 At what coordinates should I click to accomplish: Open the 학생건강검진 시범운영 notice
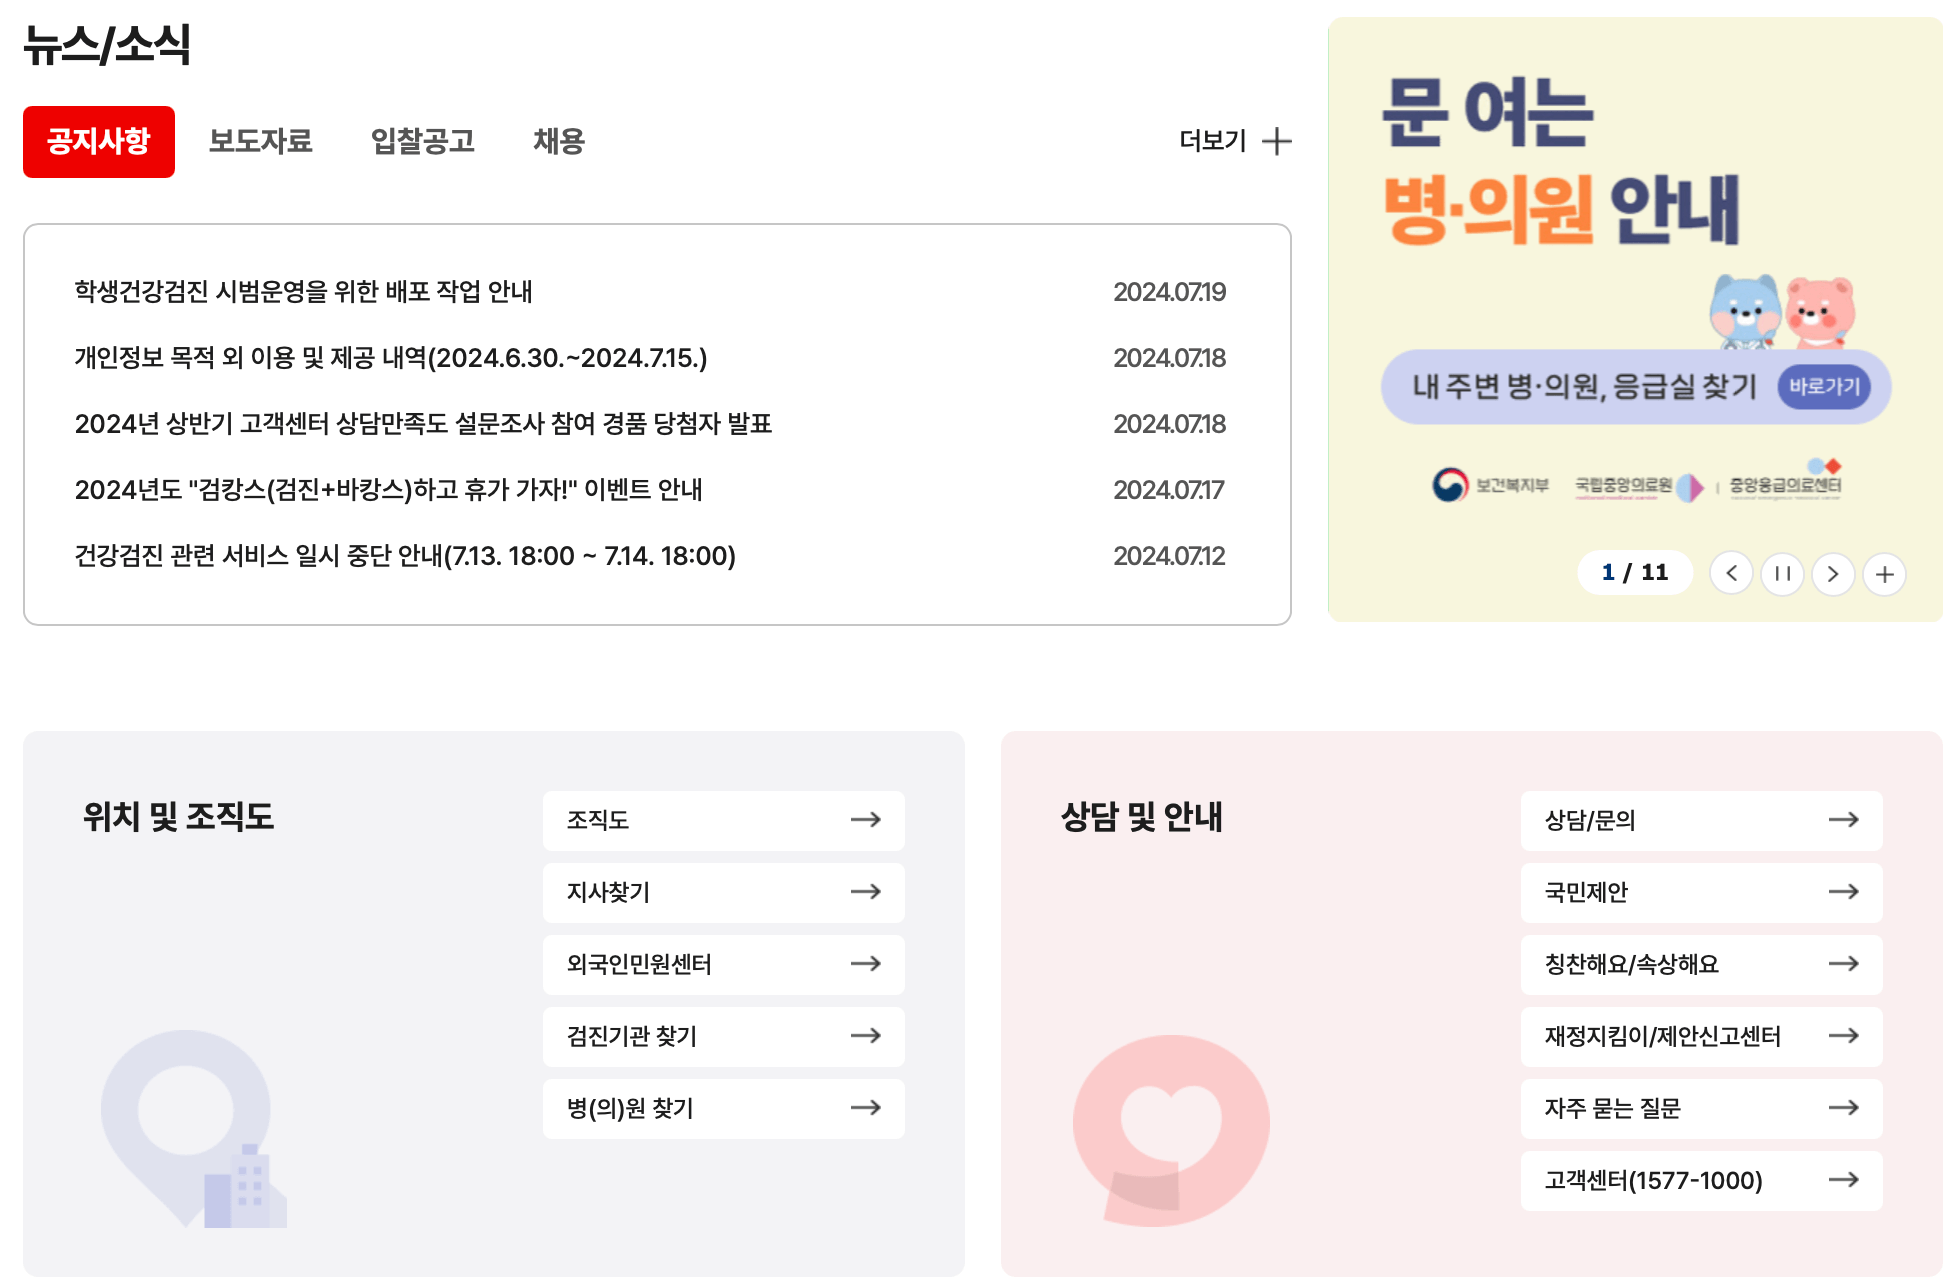click(304, 292)
